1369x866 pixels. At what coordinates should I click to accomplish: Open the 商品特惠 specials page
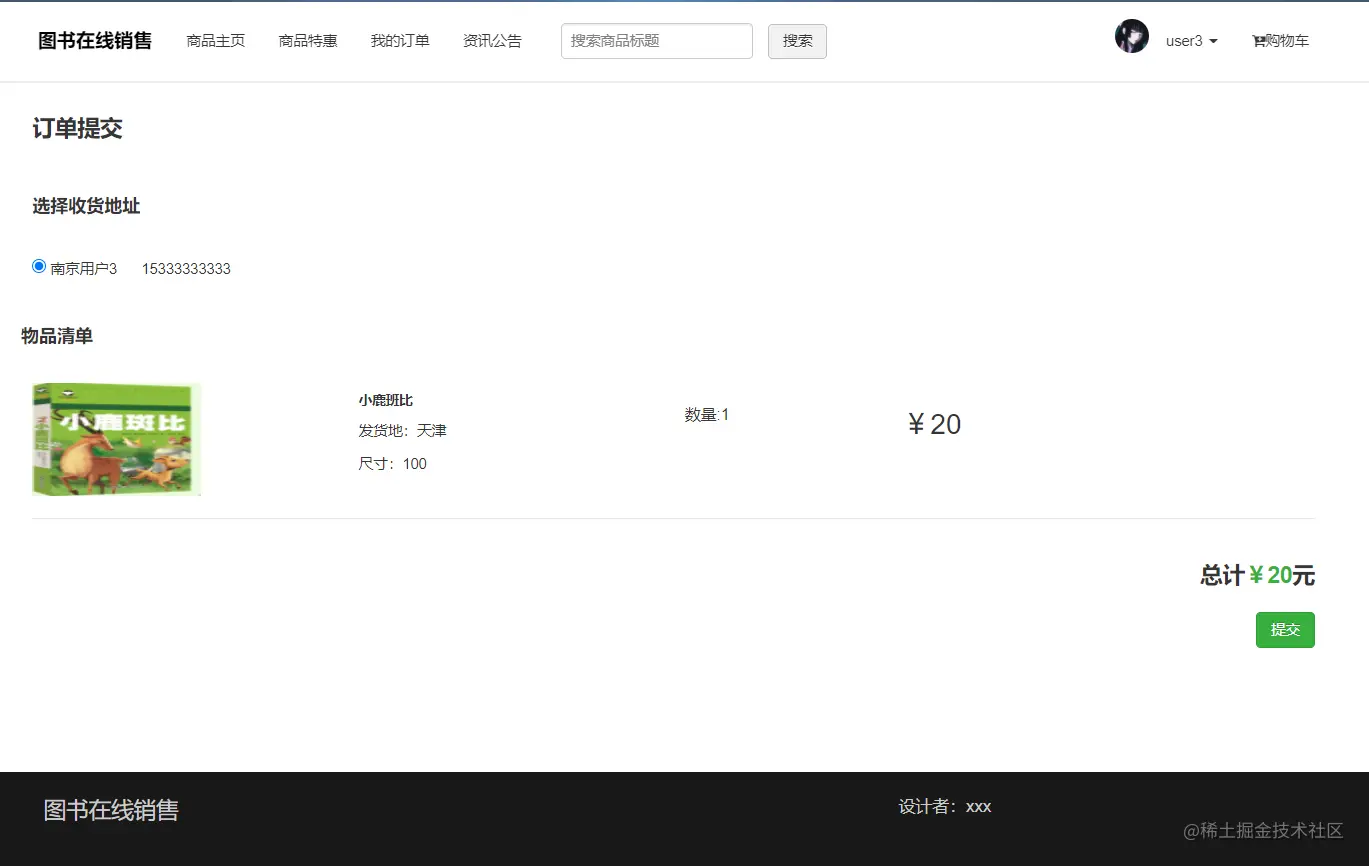coord(307,41)
